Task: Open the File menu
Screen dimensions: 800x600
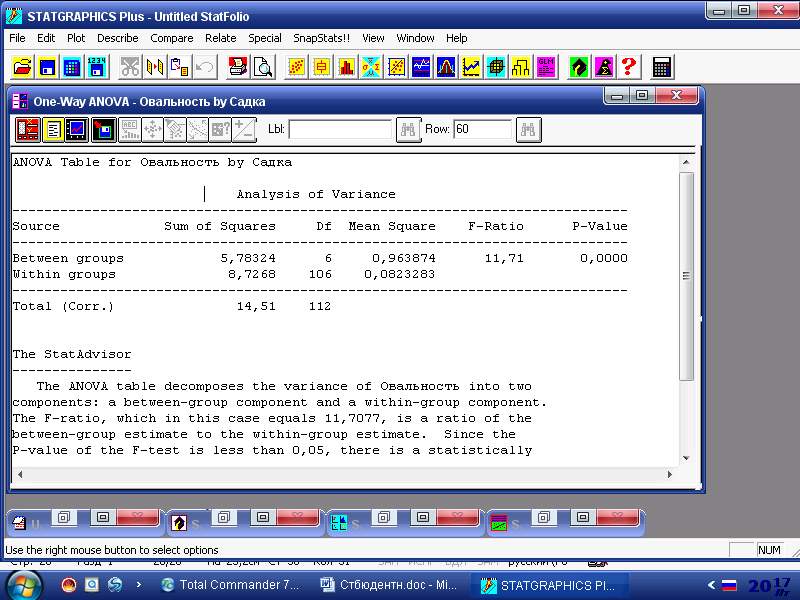Action: [x=17, y=38]
